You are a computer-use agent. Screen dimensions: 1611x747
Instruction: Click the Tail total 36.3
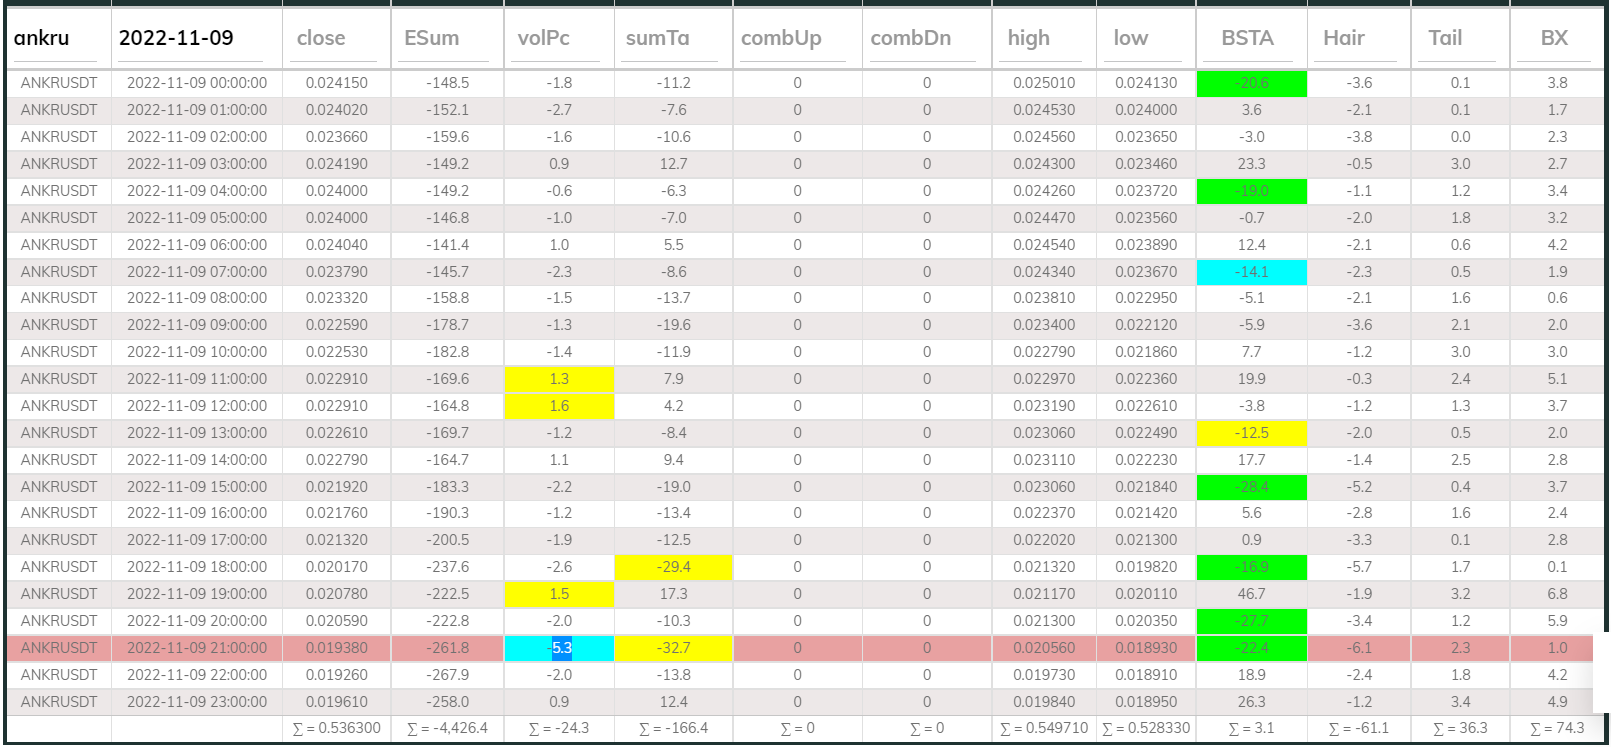1460,728
